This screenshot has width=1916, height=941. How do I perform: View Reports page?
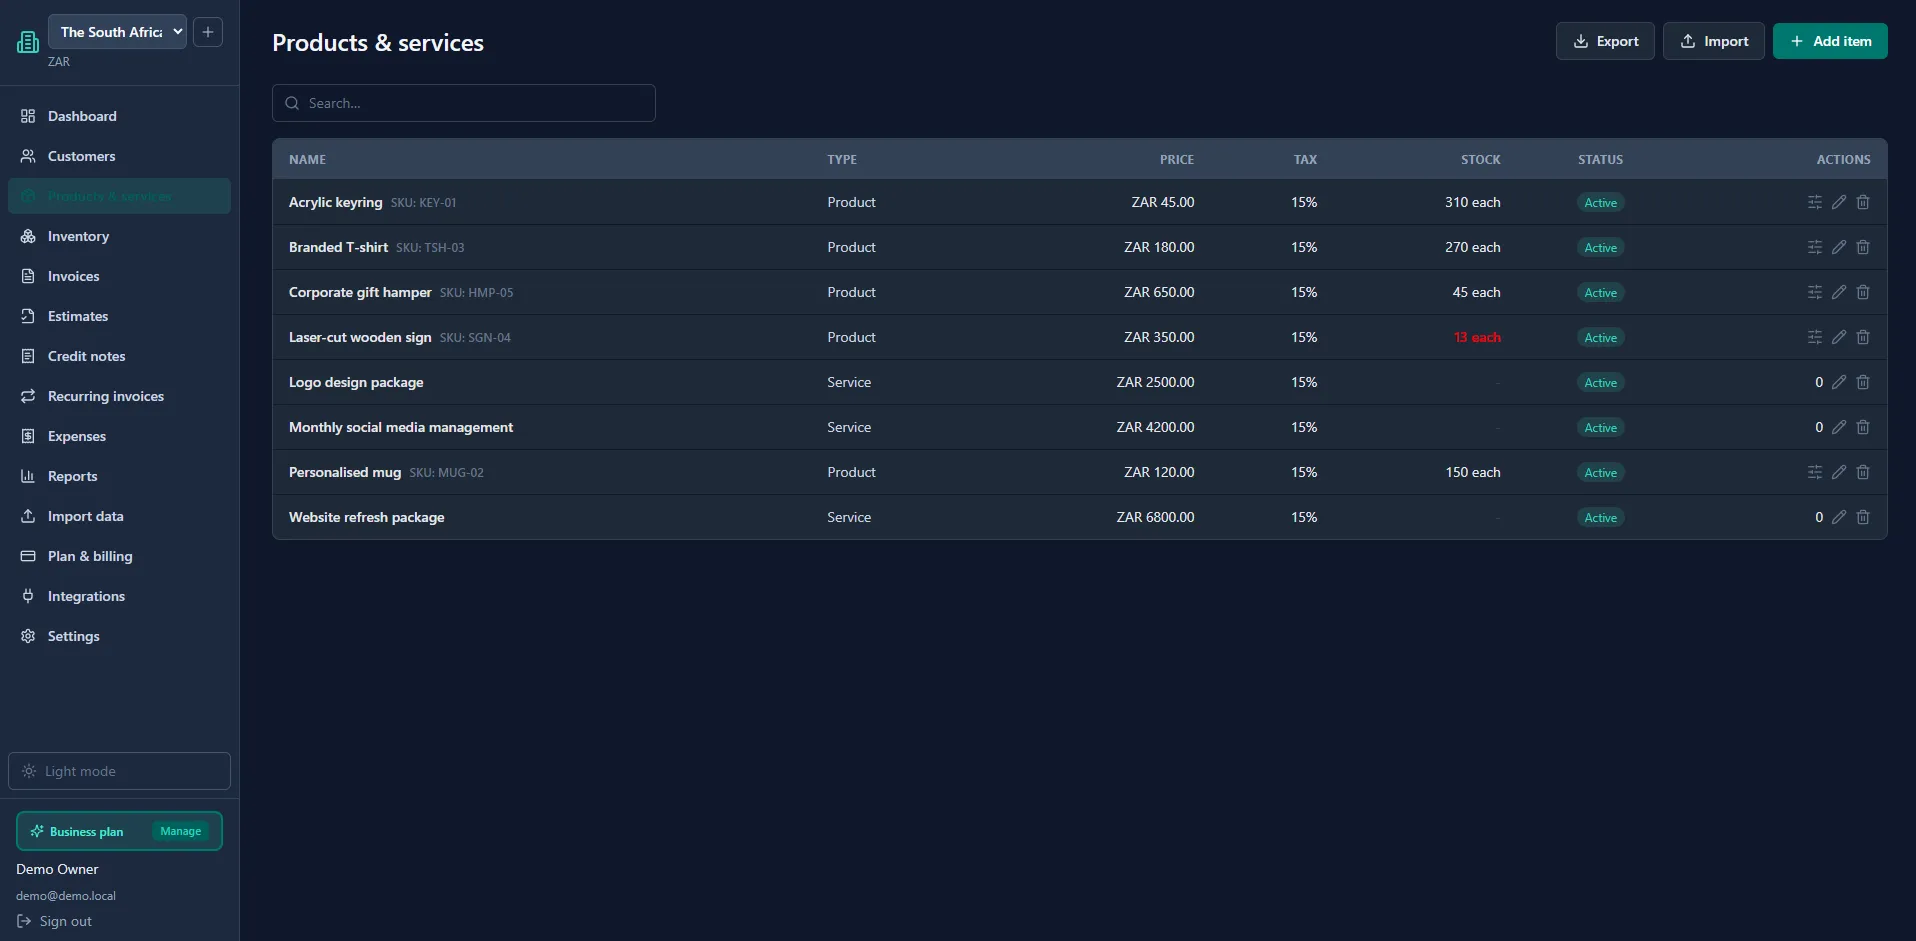click(119, 476)
